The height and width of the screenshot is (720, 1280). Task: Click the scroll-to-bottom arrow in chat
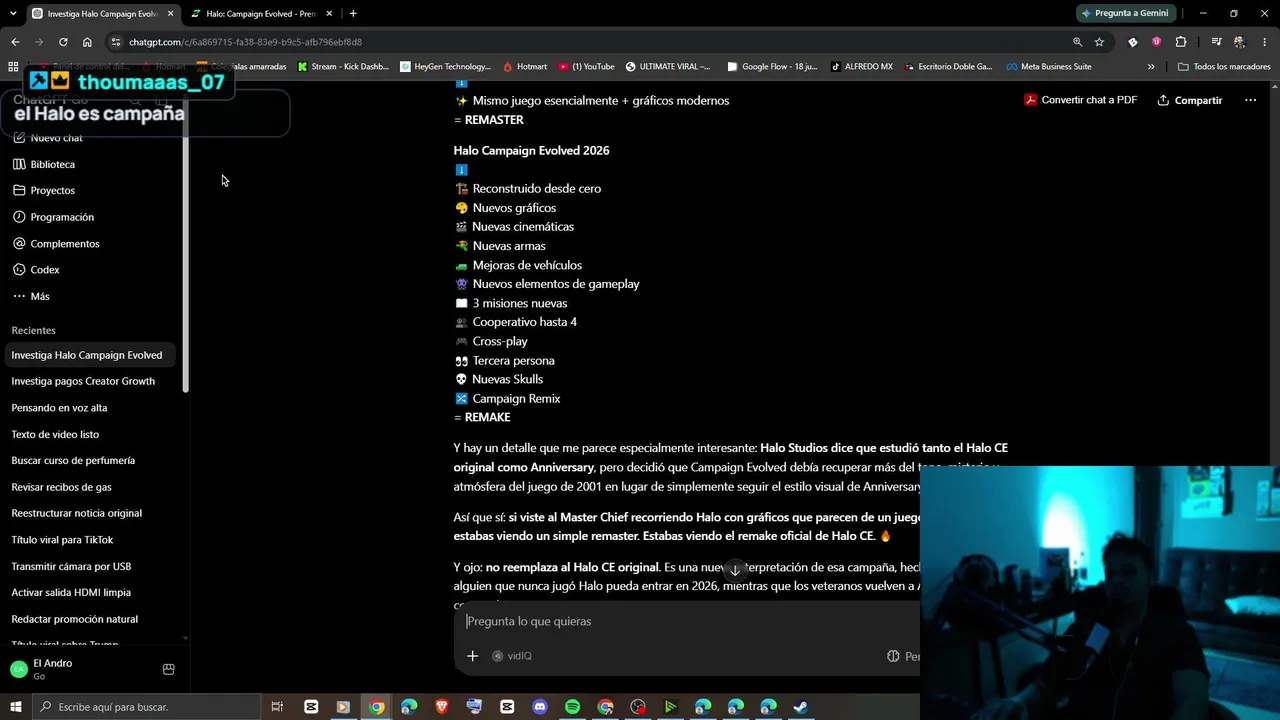click(x=735, y=570)
